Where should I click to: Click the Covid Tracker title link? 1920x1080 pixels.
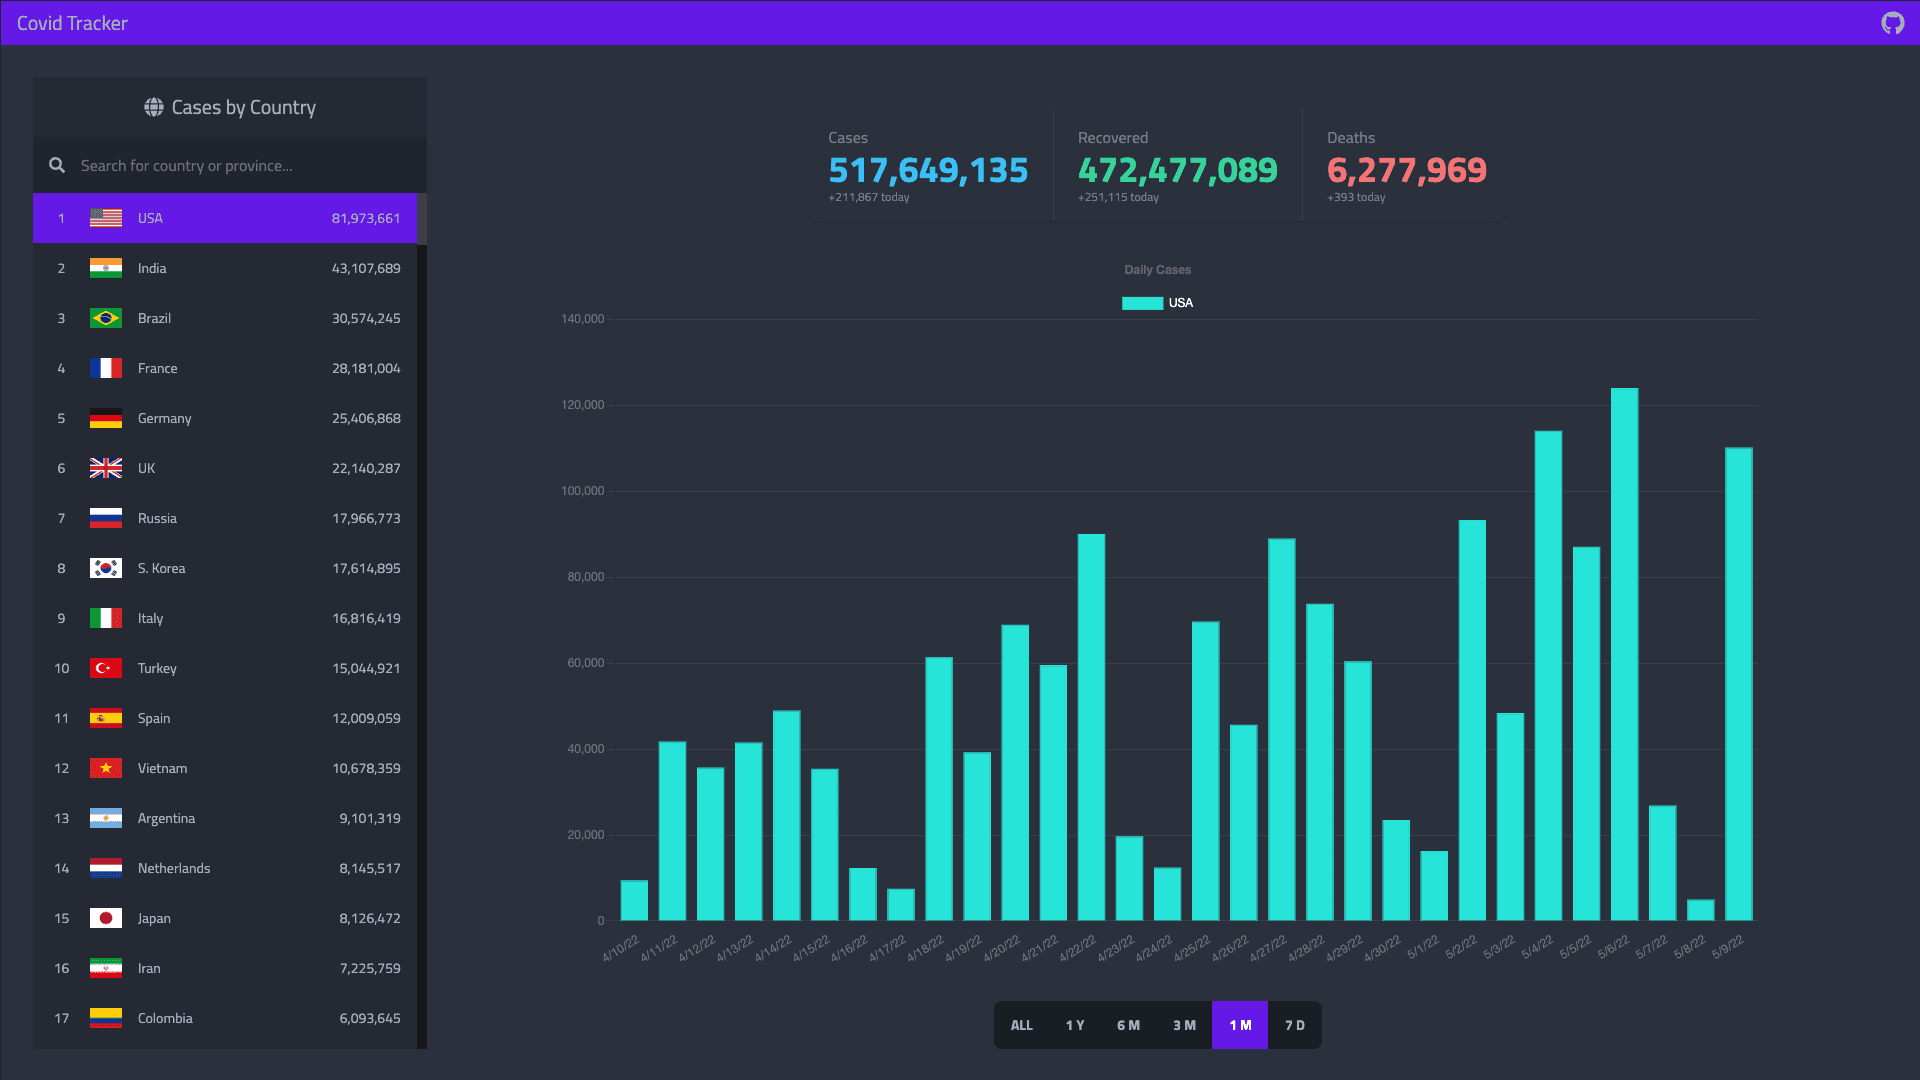pos(72,23)
